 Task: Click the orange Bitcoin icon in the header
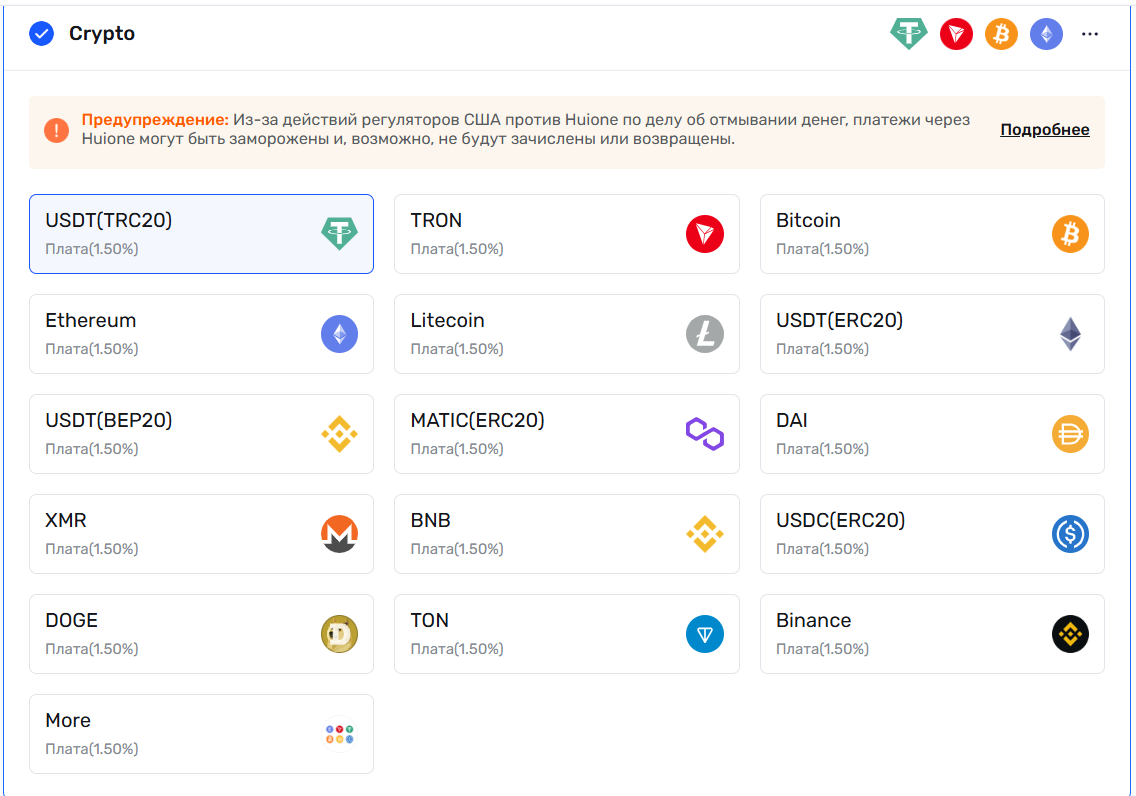click(1001, 34)
